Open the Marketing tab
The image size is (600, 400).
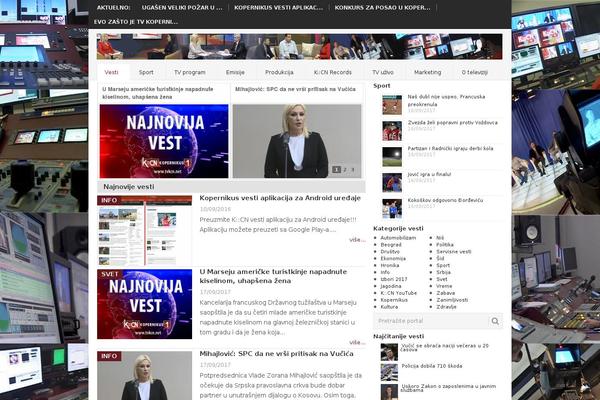pos(427,72)
